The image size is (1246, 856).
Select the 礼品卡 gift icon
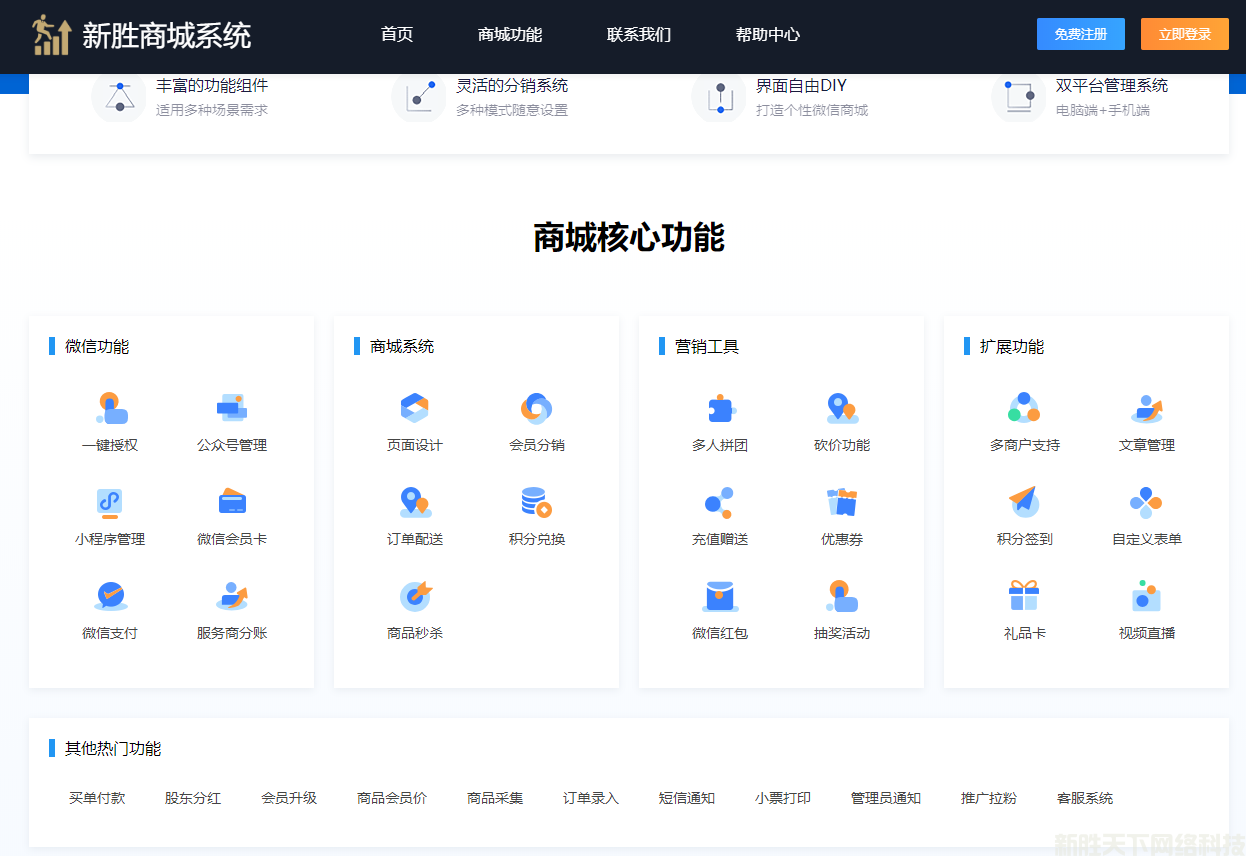point(1024,596)
